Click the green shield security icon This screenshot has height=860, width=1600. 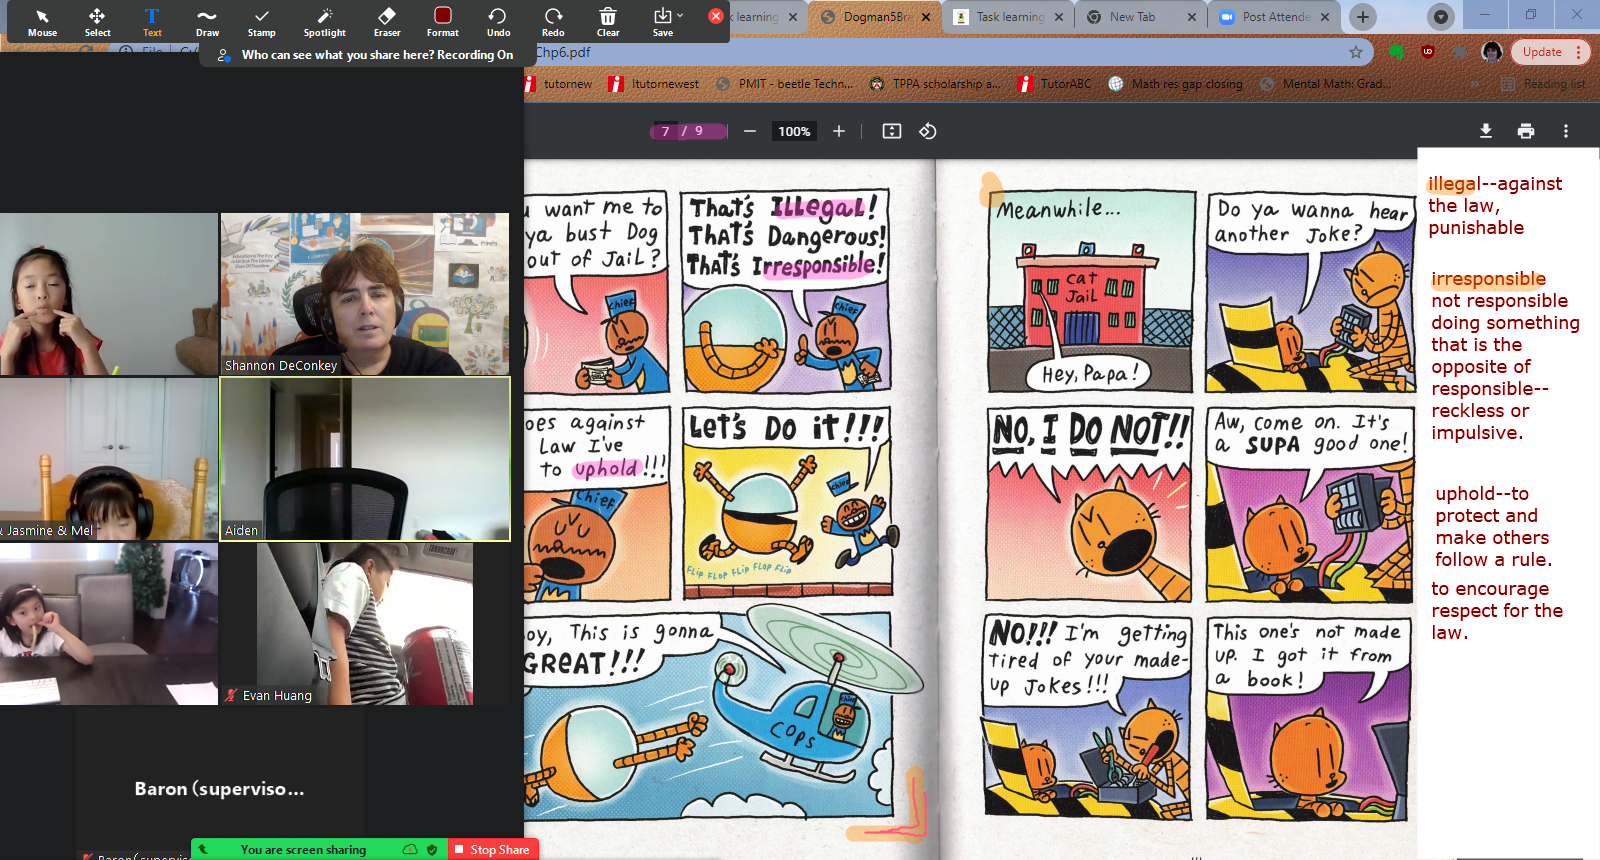pyautogui.click(x=432, y=849)
